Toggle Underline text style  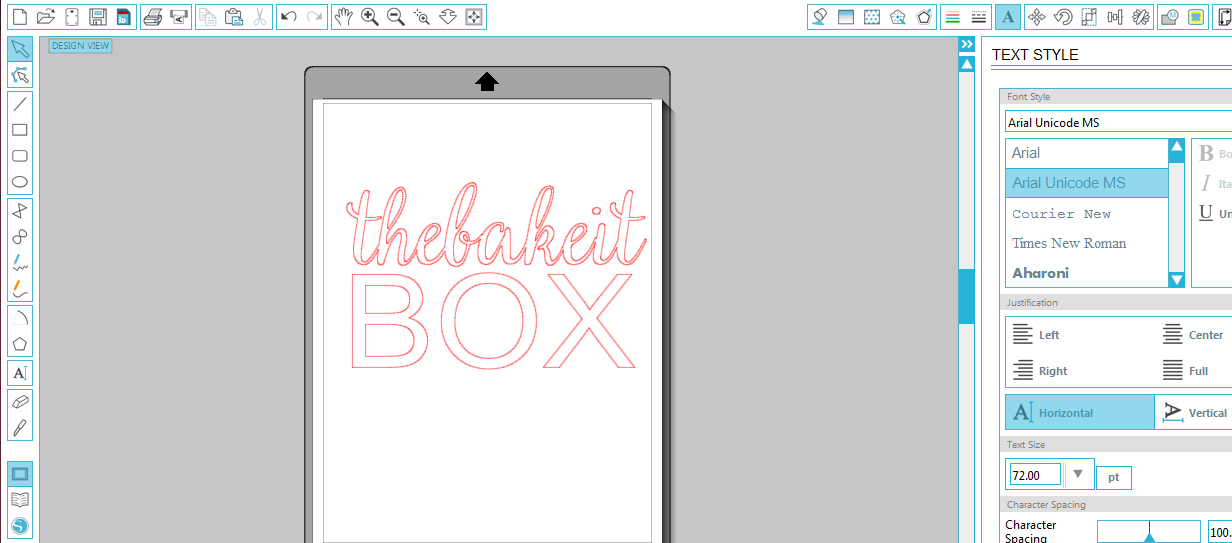coord(1207,213)
